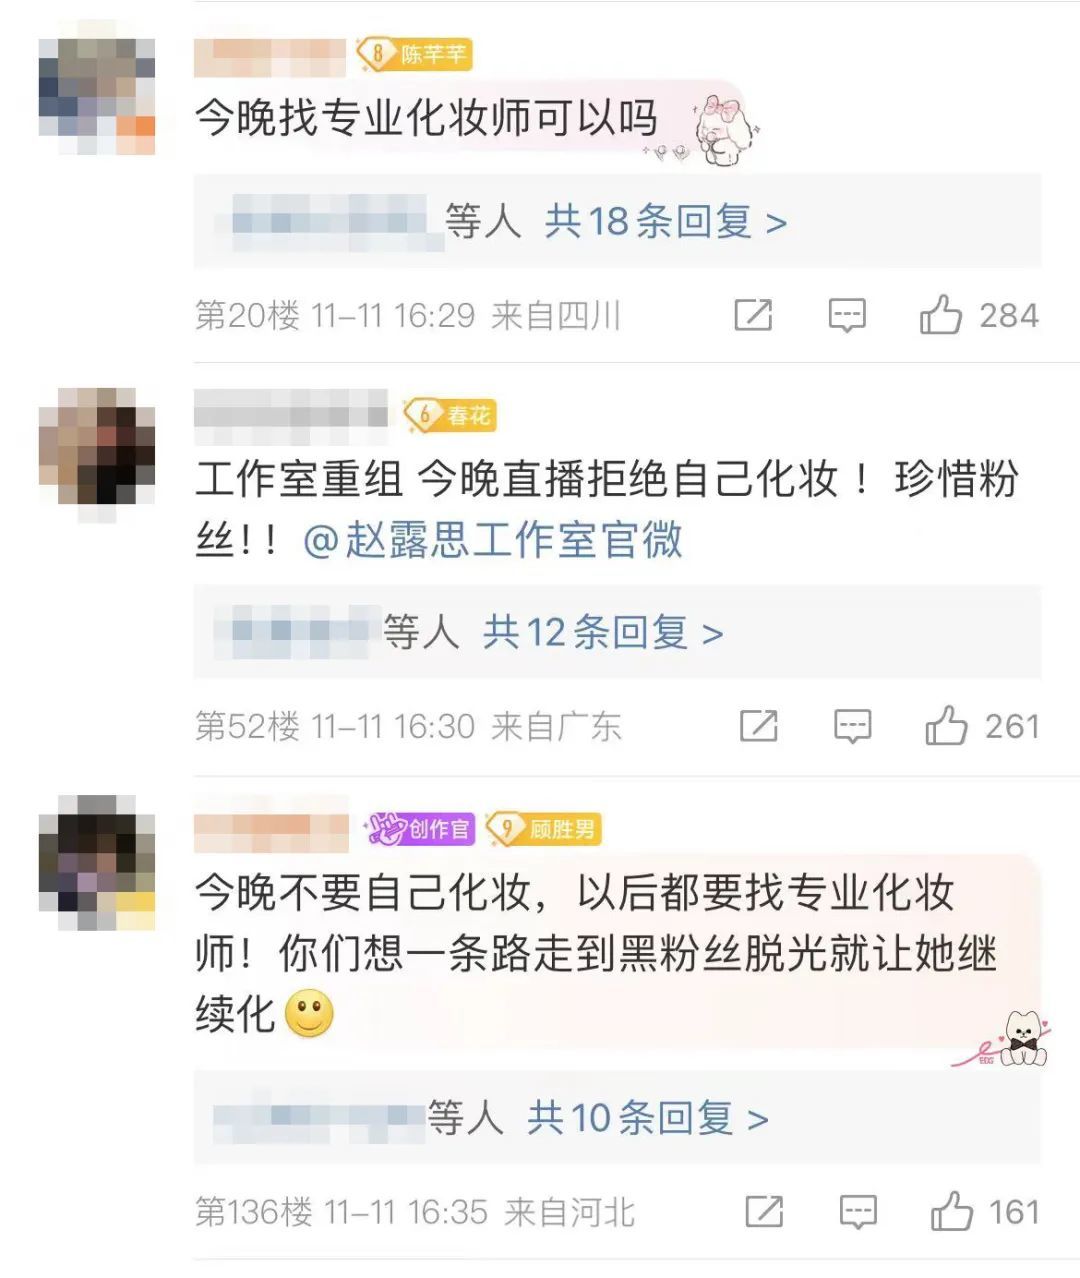Open the @赵露思工作室官微 mention link
Viewport: 1080px width, 1278px height.
click(493, 540)
